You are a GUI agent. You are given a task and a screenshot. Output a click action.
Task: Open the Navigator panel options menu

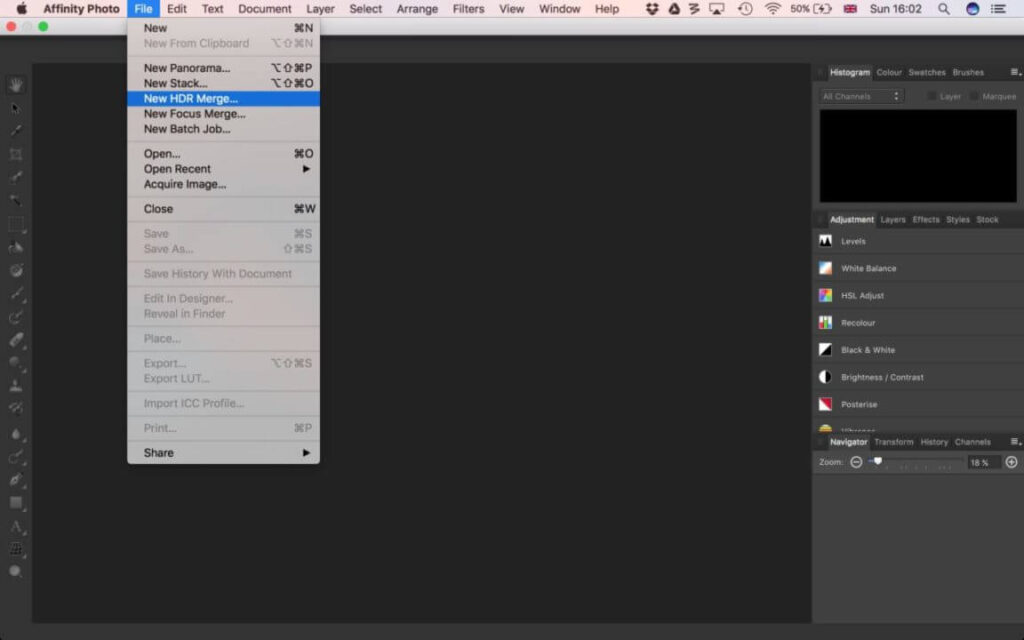tap(1016, 442)
